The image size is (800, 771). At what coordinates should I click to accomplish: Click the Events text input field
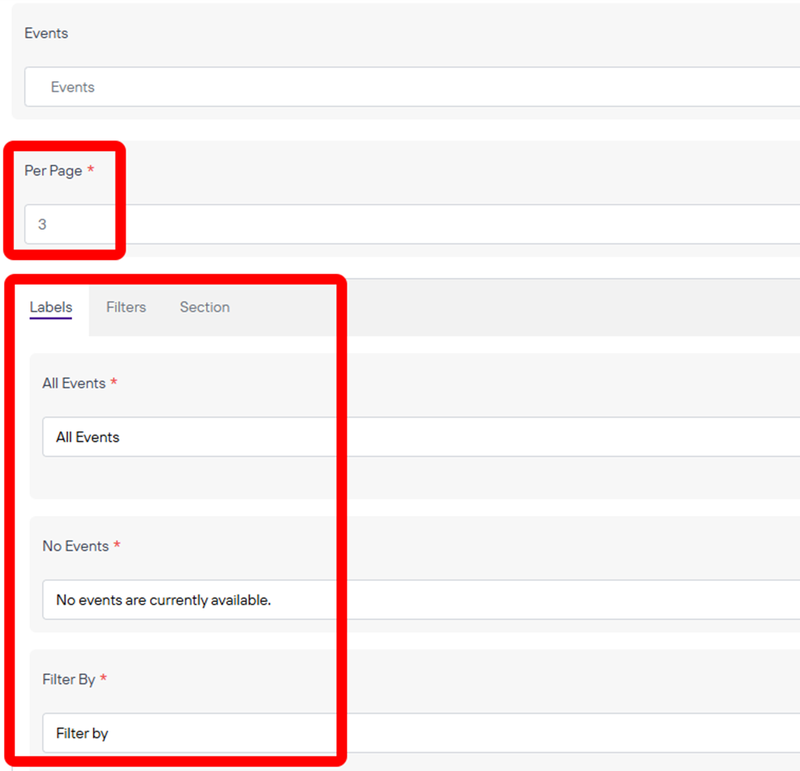(x=412, y=87)
